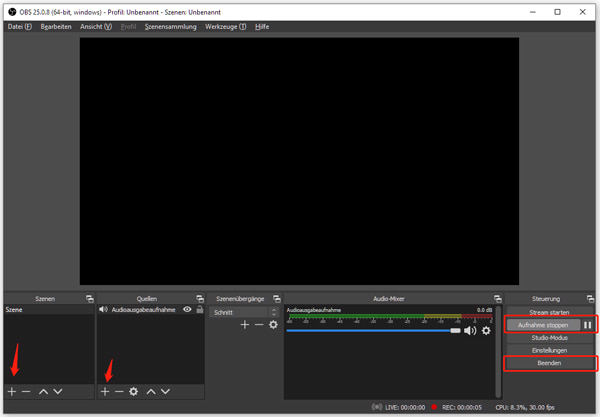Pop out the Szenenübergänge dock panel

(277, 299)
